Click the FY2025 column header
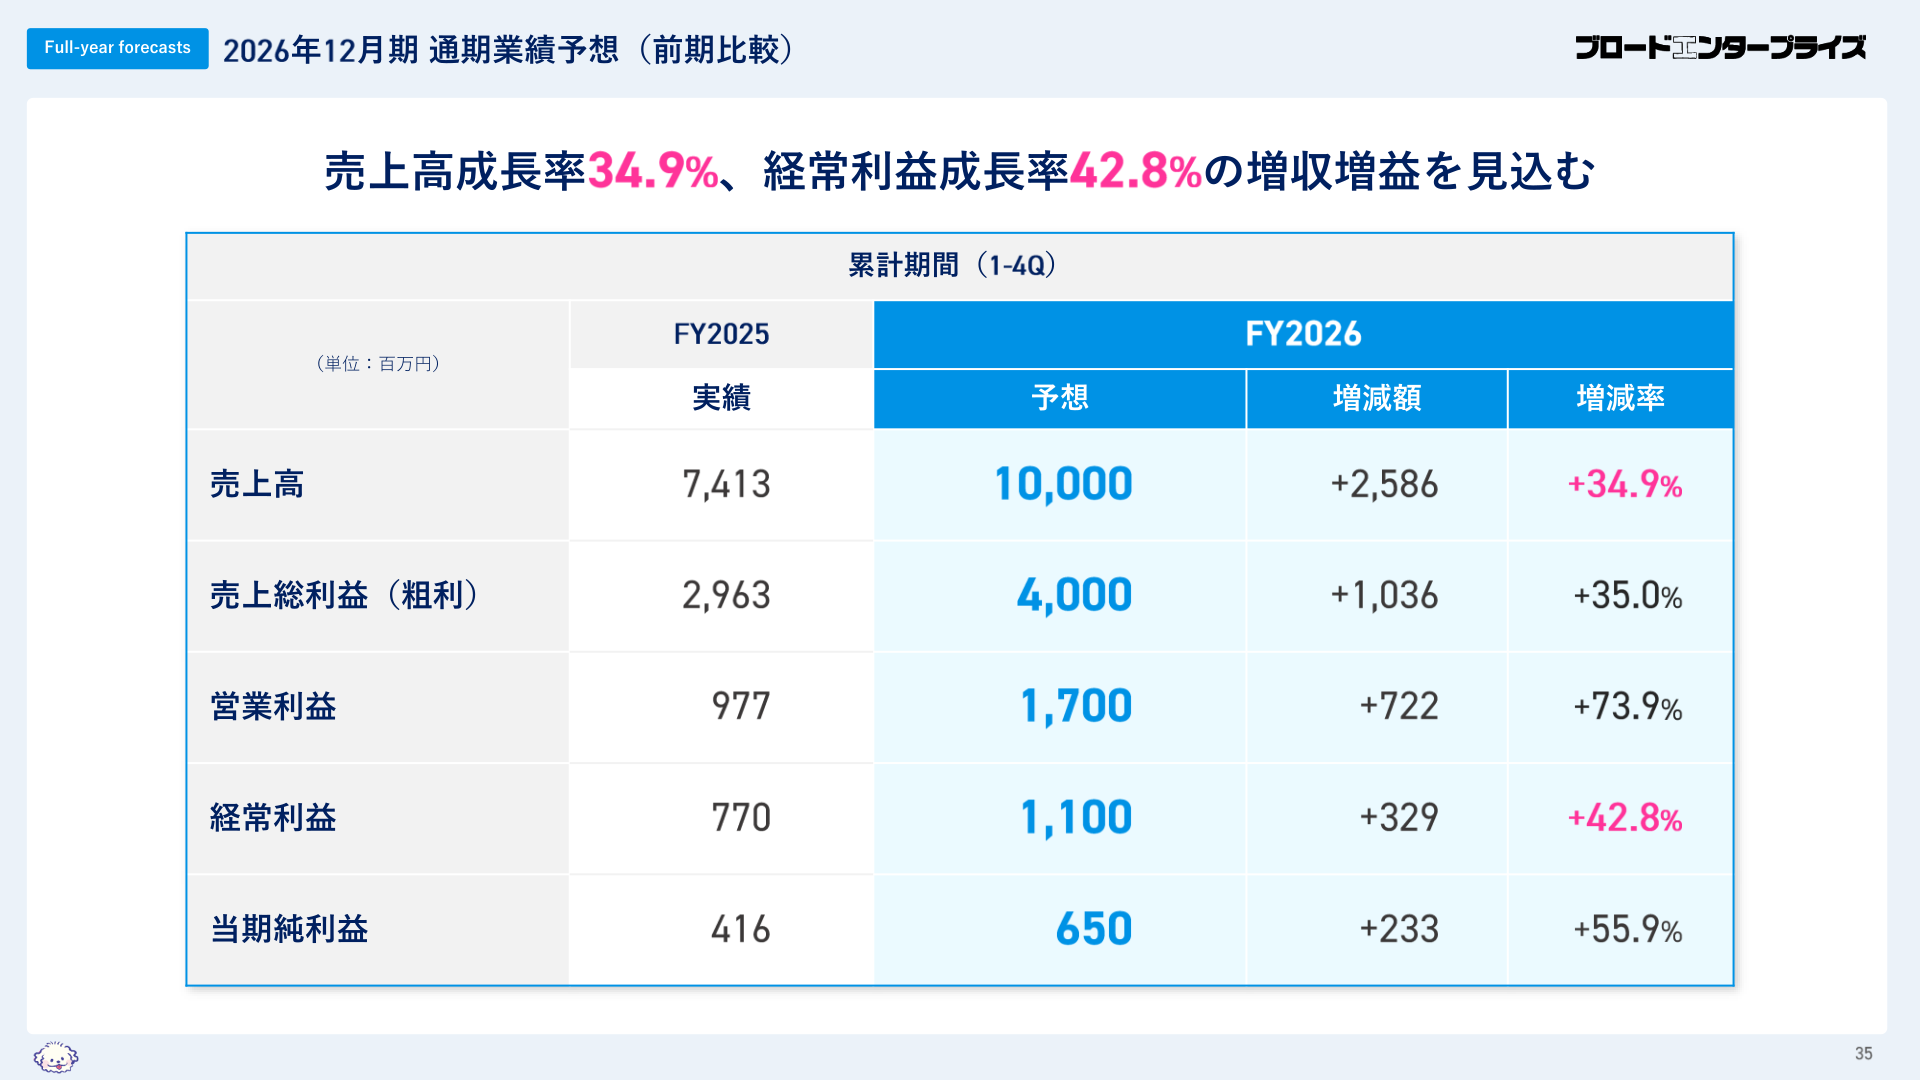 point(721,334)
